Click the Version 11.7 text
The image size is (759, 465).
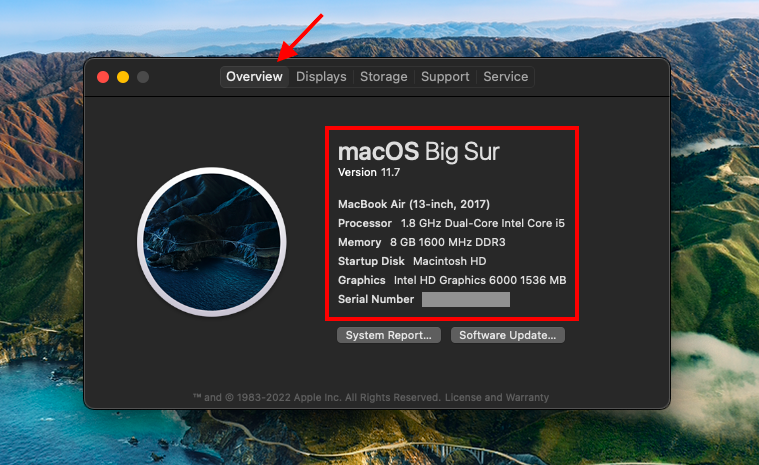[x=369, y=172]
